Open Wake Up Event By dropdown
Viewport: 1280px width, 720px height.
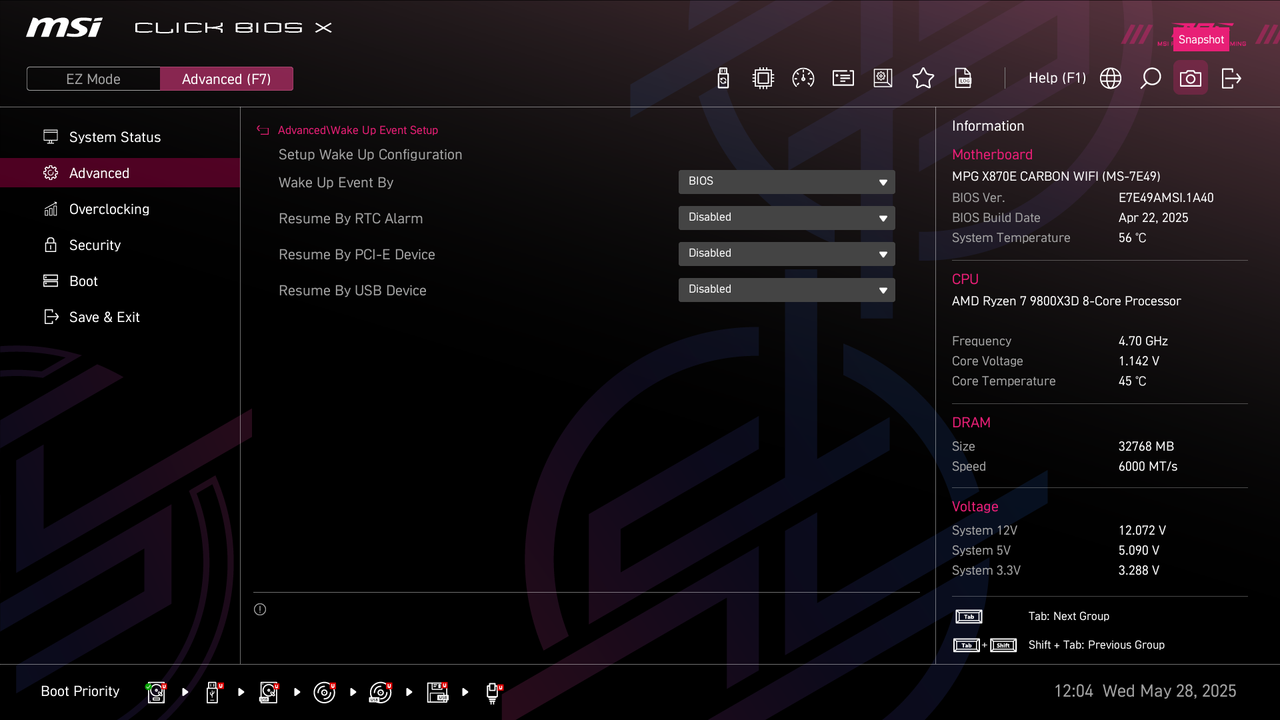(x=786, y=182)
